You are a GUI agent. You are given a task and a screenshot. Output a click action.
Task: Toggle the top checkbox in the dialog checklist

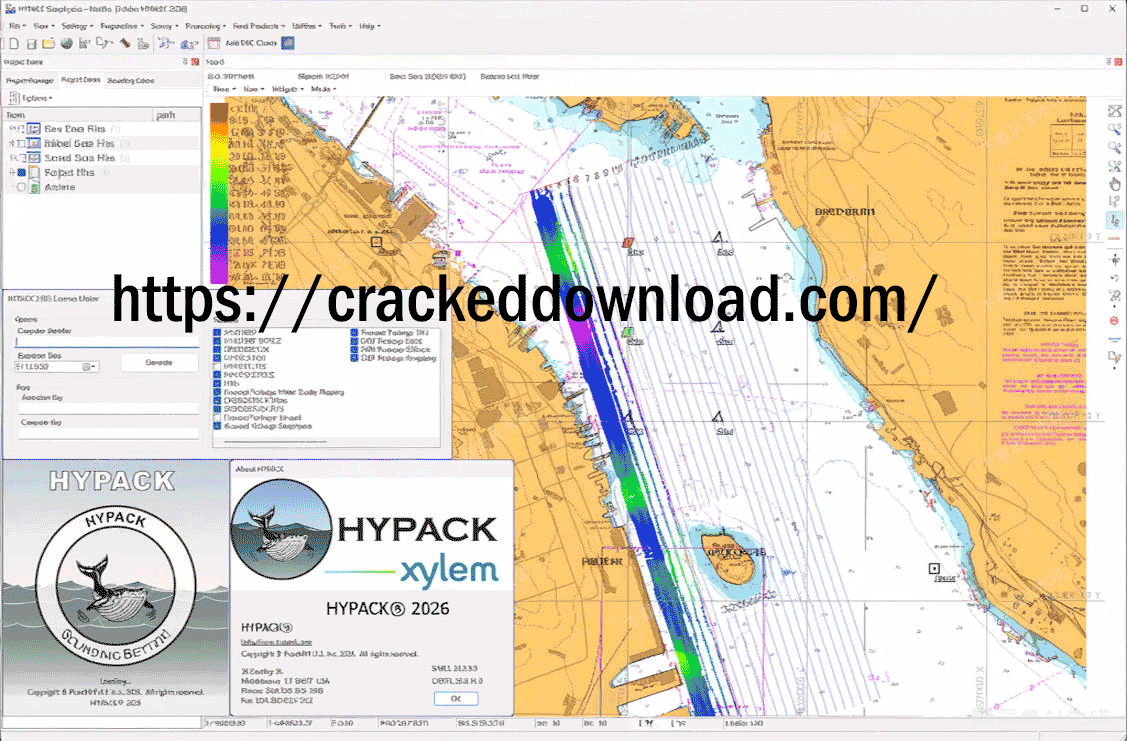pyautogui.click(x=217, y=332)
